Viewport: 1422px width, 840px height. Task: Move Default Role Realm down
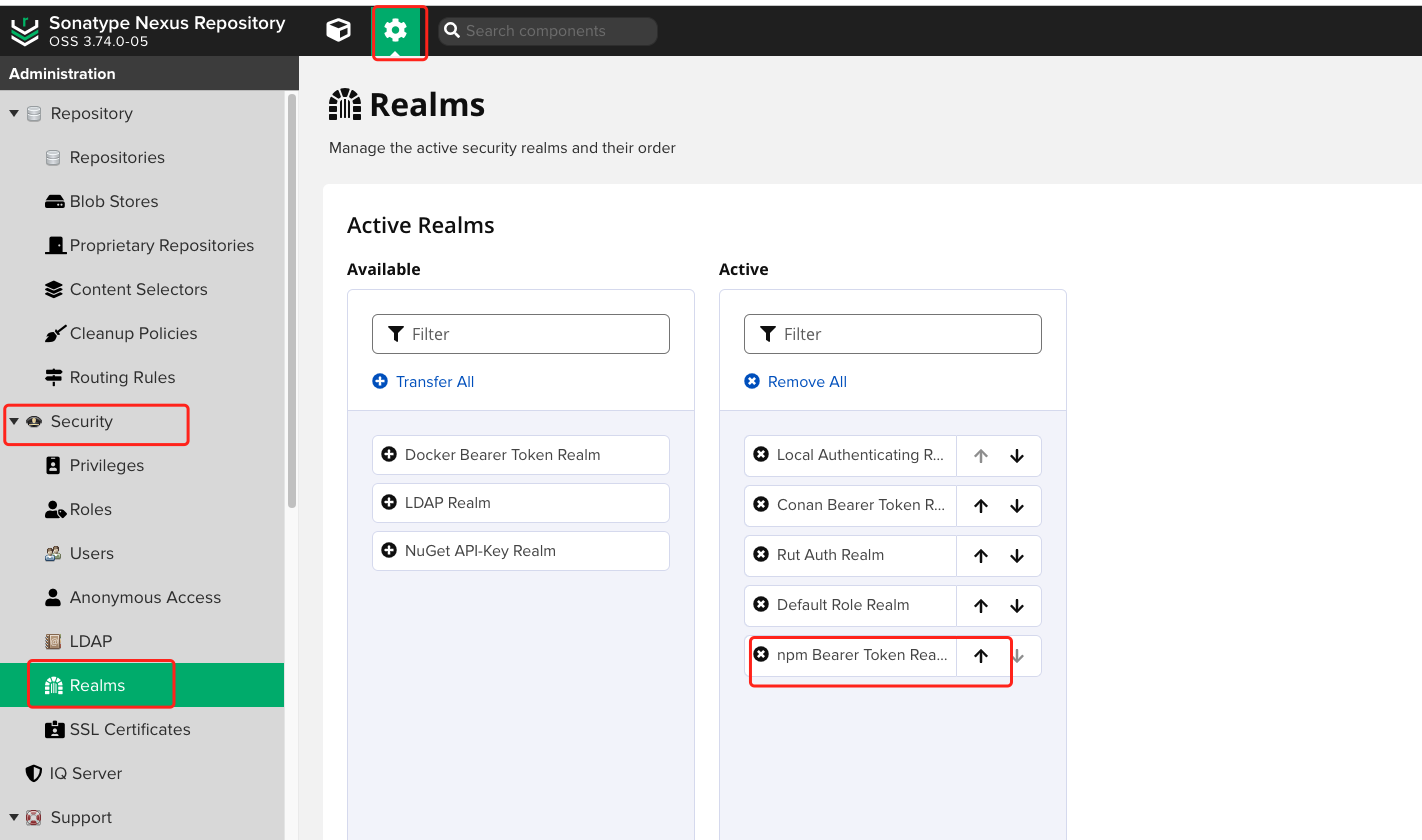[x=1017, y=606]
